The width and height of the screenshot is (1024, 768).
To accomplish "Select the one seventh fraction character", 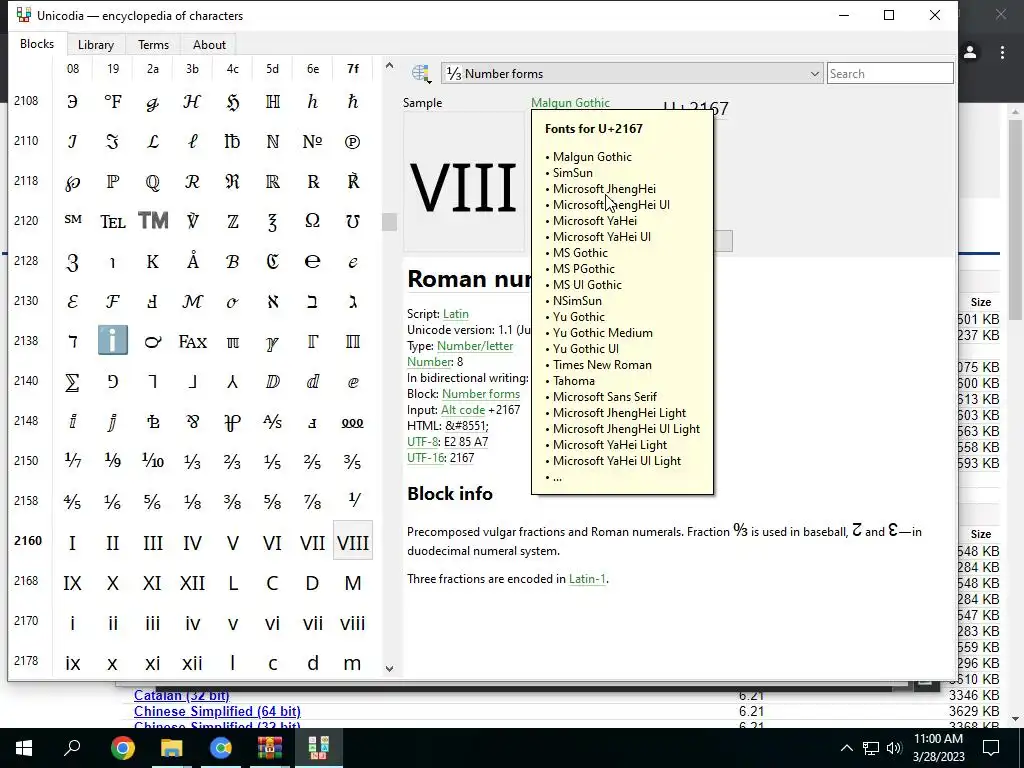I will coord(72,462).
